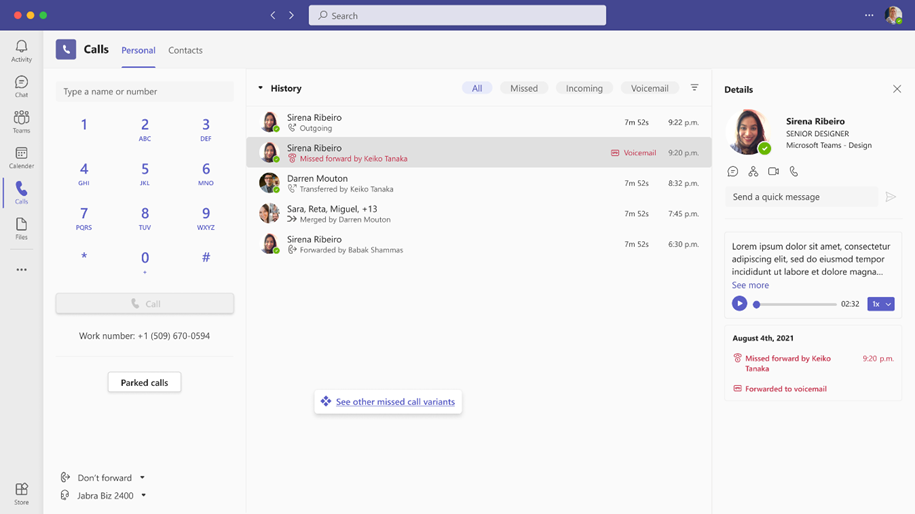
Task: Open Chat from the left sidebar
Action: point(22,86)
